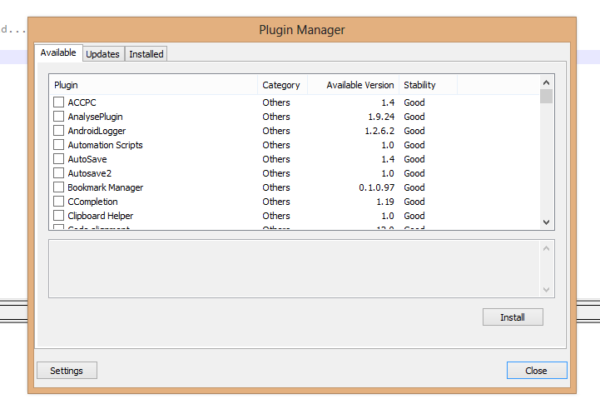Toggle the Autosave2 checkbox
The image size is (600, 414).
click(59, 173)
